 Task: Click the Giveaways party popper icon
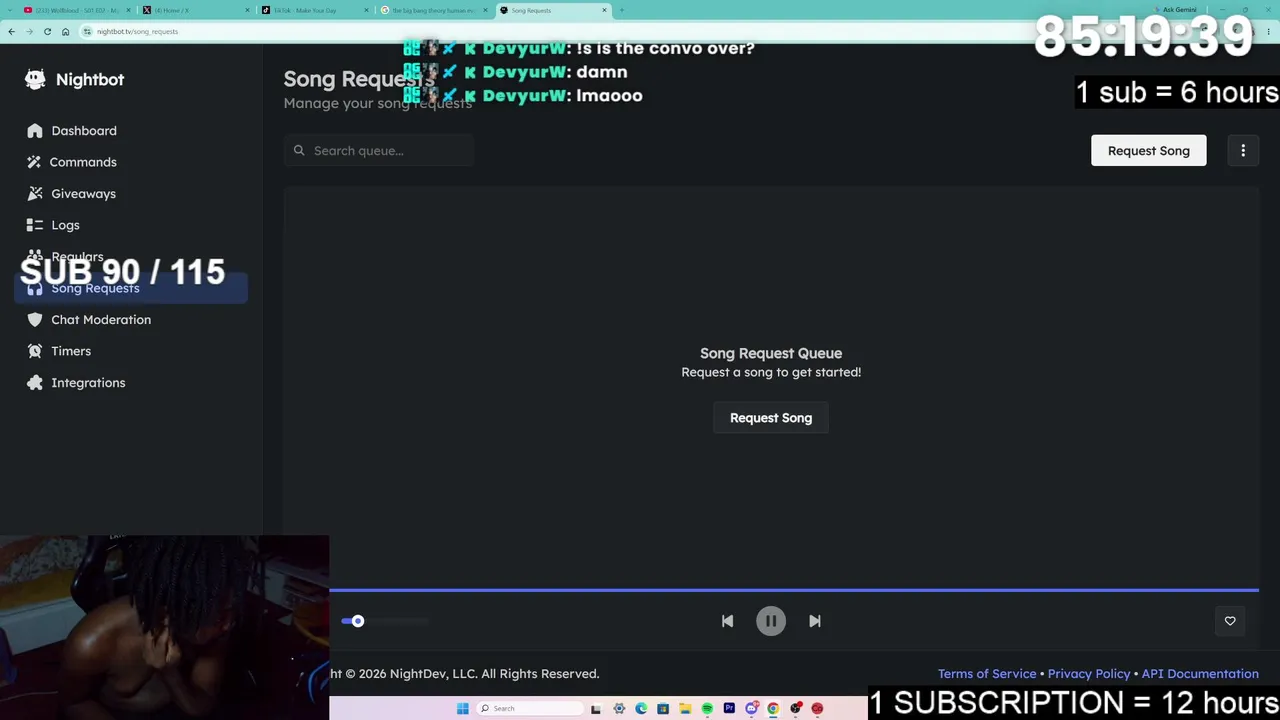35,194
